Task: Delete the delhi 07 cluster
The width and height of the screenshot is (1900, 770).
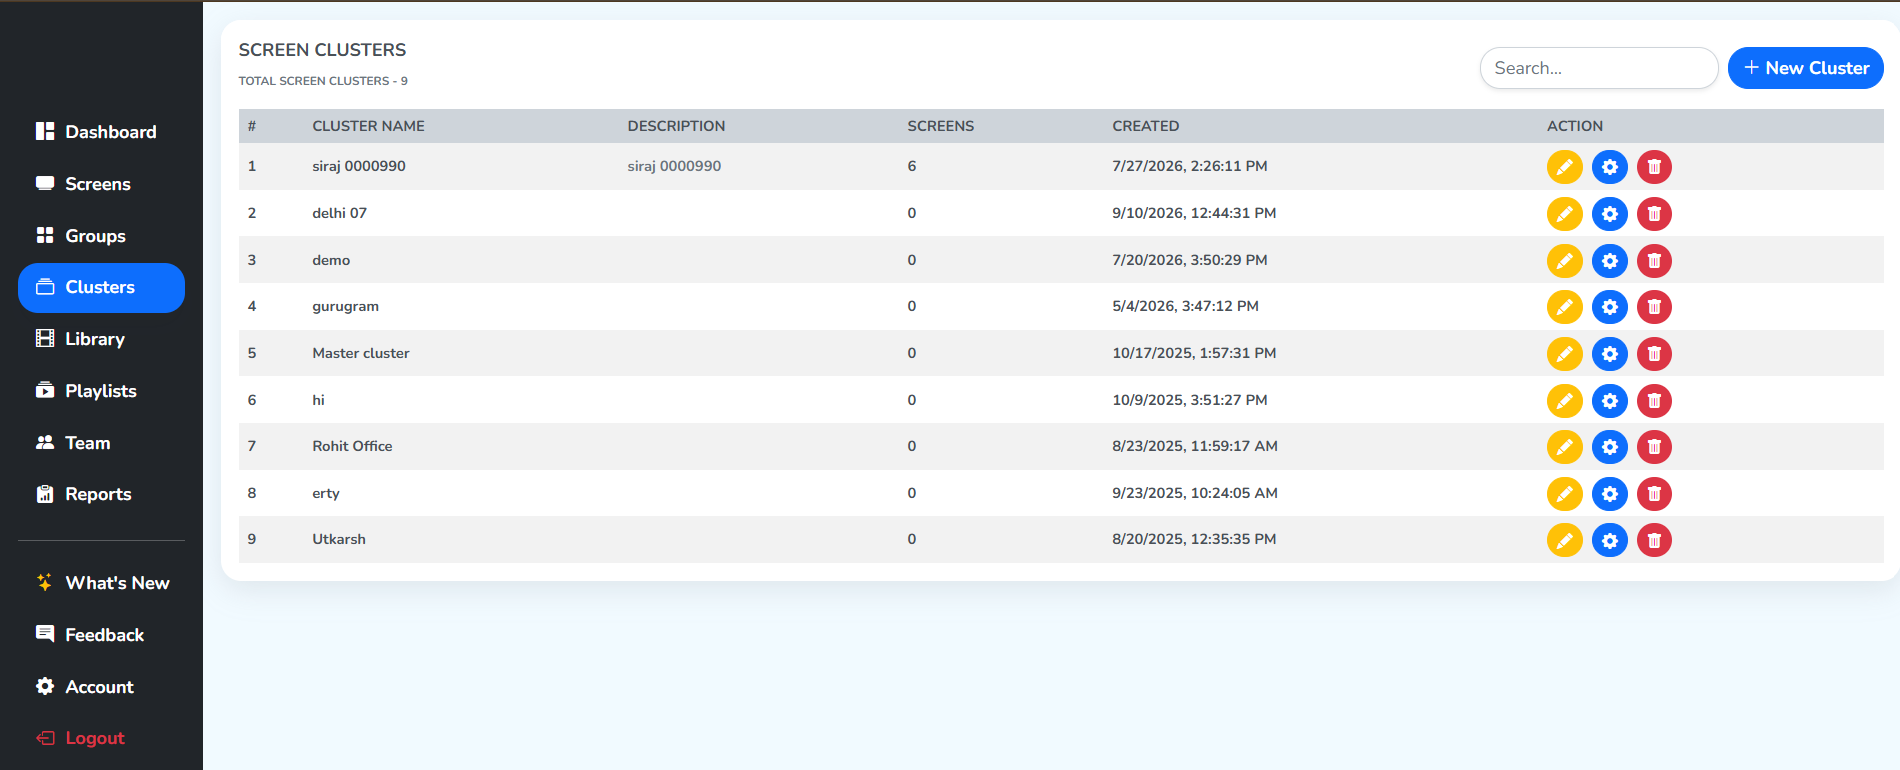Action: coord(1654,214)
